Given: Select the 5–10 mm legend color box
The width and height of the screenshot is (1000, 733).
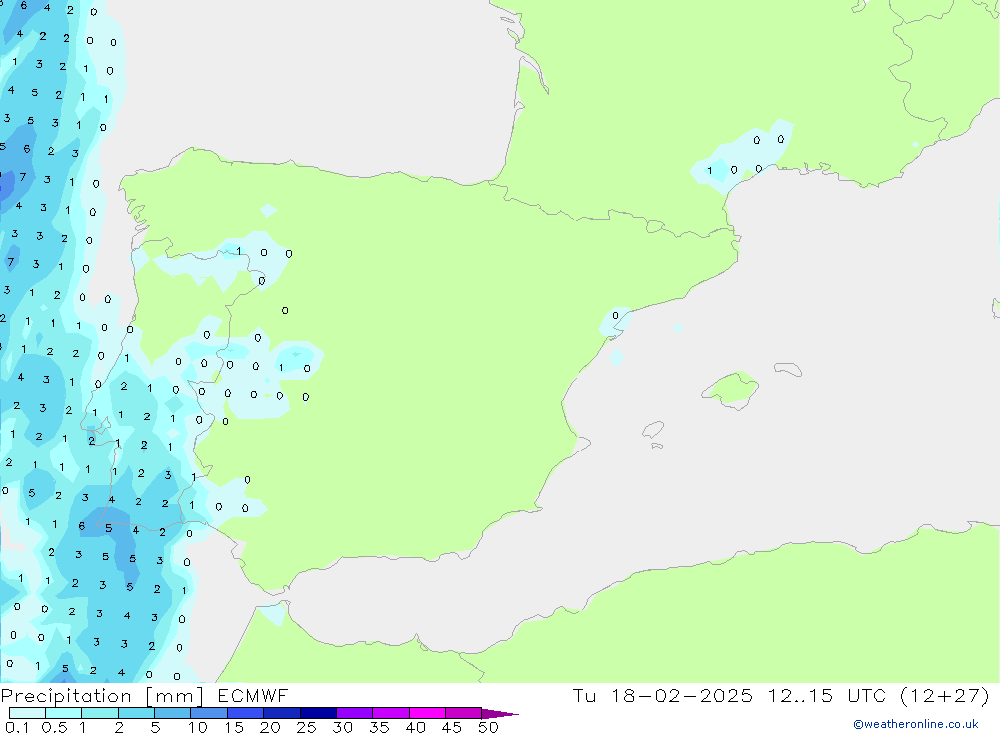Looking at the screenshot, I should coord(173,713).
